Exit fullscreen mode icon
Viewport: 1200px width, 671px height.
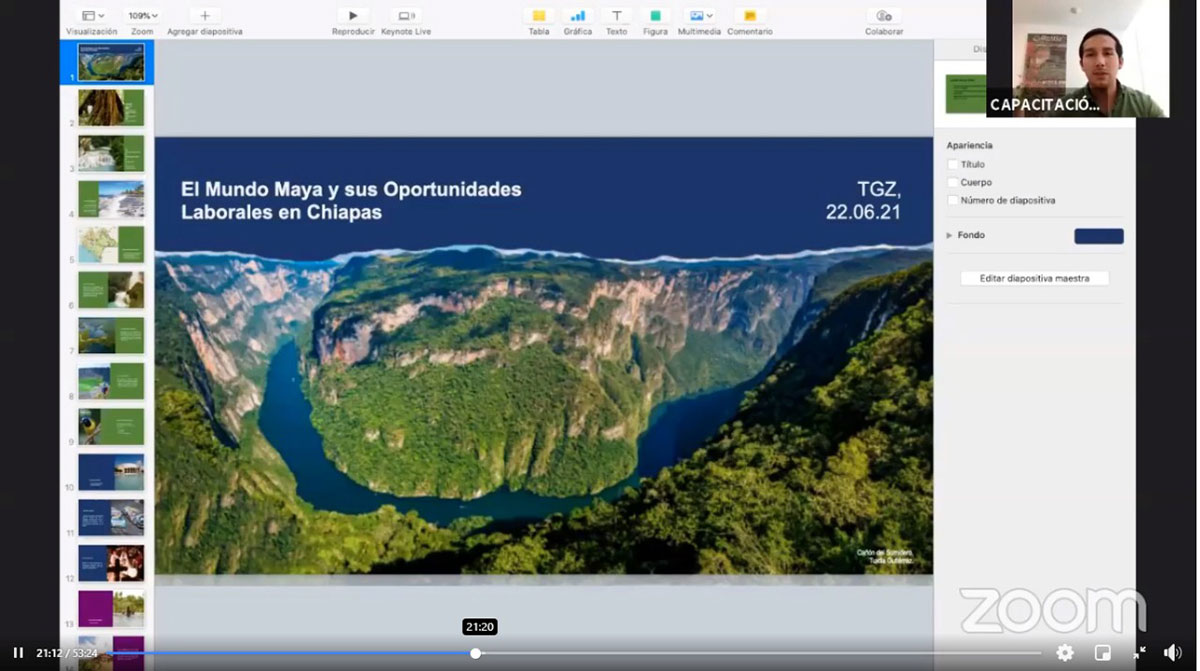coord(1139,653)
